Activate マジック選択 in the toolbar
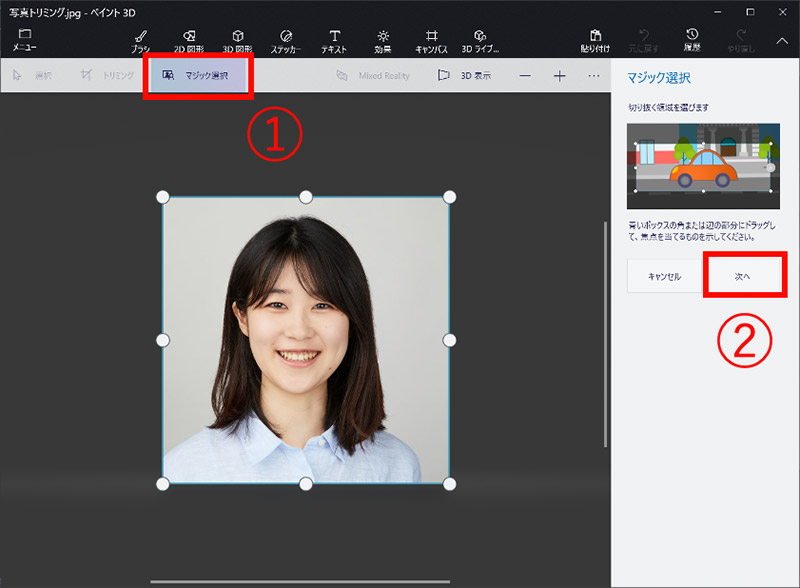Screen dimensions: 800x588 tap(197, 75)
